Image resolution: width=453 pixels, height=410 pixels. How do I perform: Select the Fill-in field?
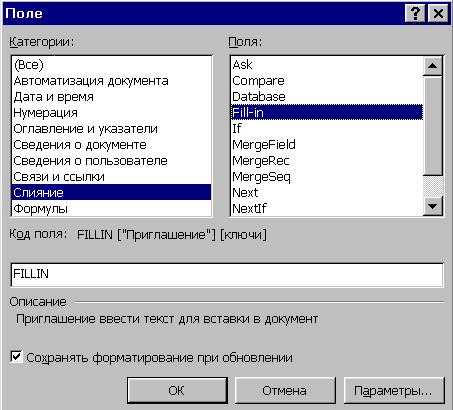[x=327, y=112]
